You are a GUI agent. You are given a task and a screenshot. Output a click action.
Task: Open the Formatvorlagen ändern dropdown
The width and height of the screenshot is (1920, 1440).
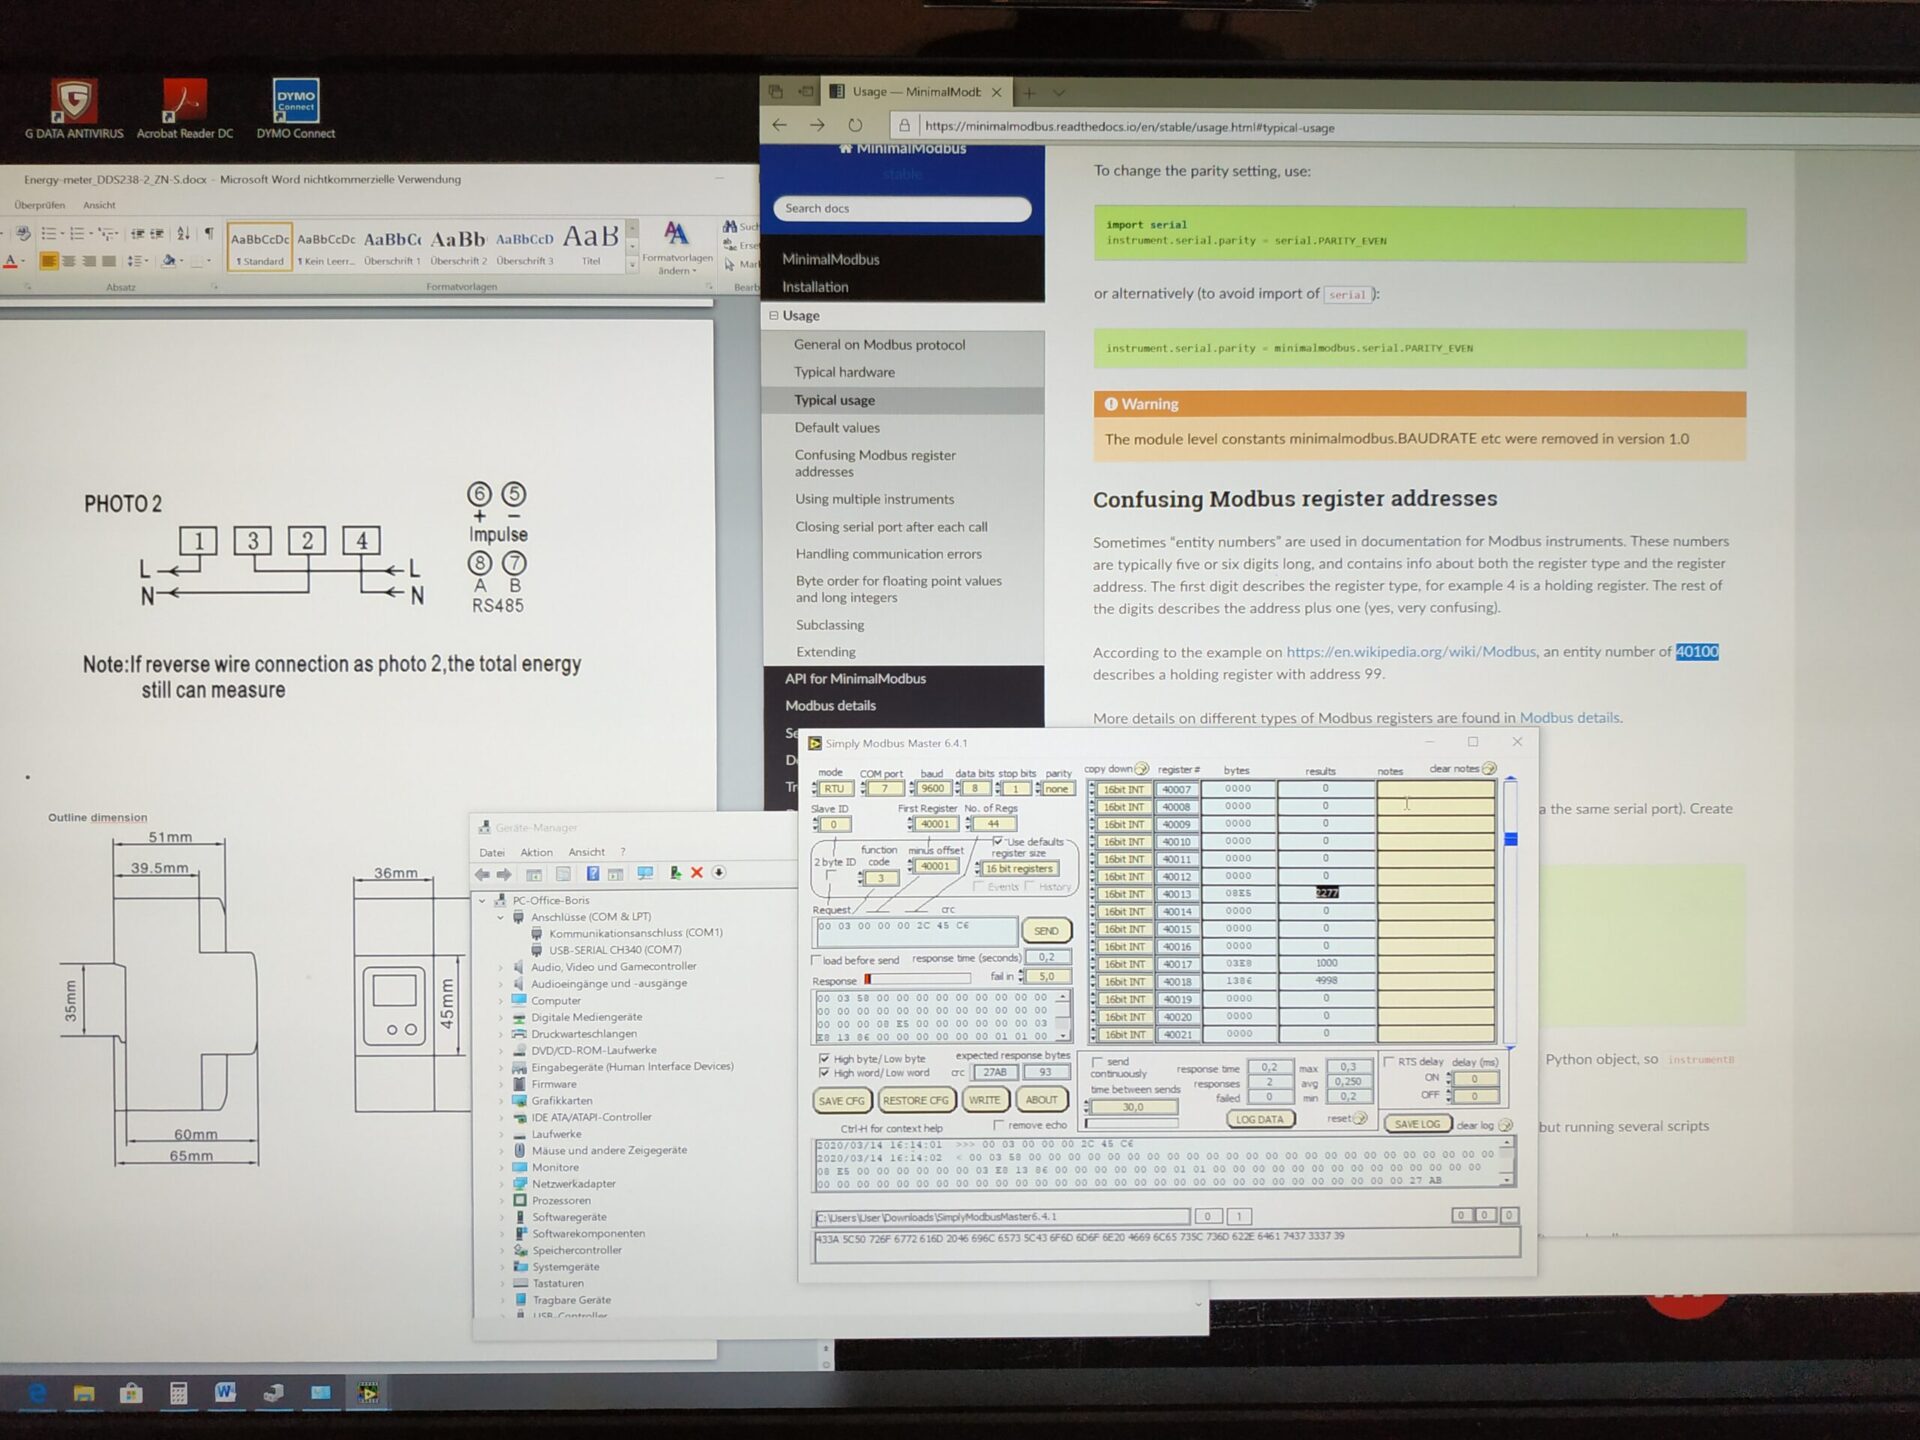[x=677, y=246]
